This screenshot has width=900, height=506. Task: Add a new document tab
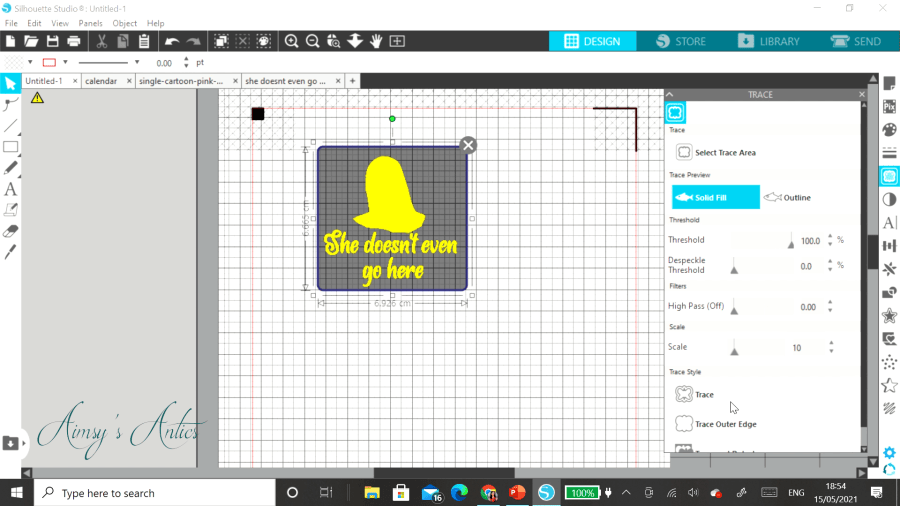[x=352, y=81]
